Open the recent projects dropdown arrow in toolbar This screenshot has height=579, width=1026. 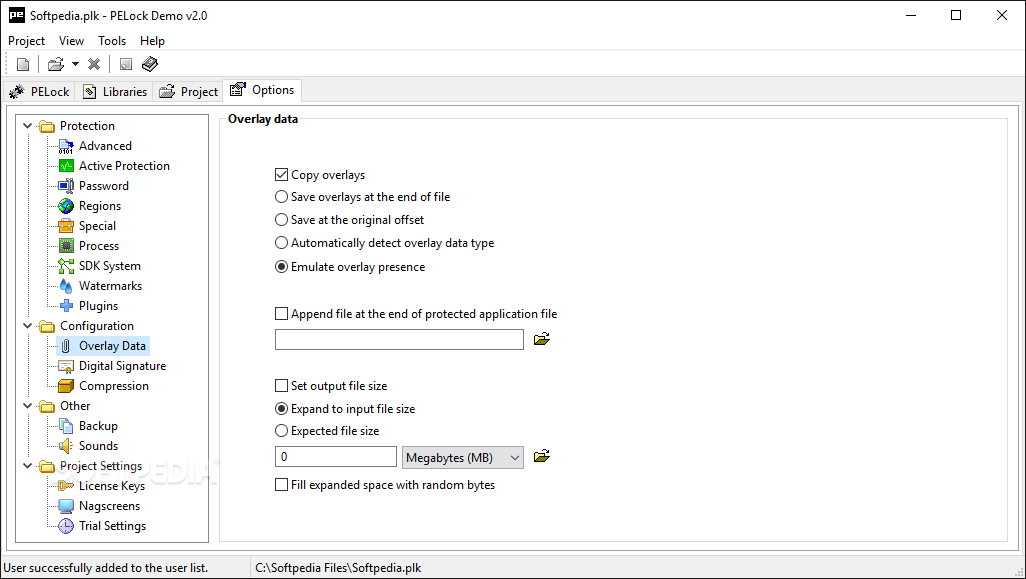click(75, 64)
